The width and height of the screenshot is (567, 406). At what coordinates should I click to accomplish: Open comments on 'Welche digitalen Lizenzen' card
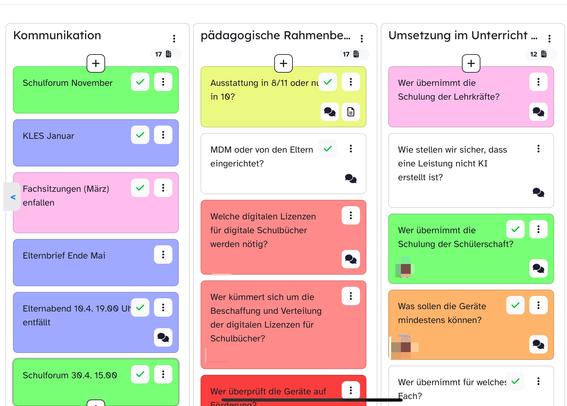pyautogui.click(x=351, y=259)
